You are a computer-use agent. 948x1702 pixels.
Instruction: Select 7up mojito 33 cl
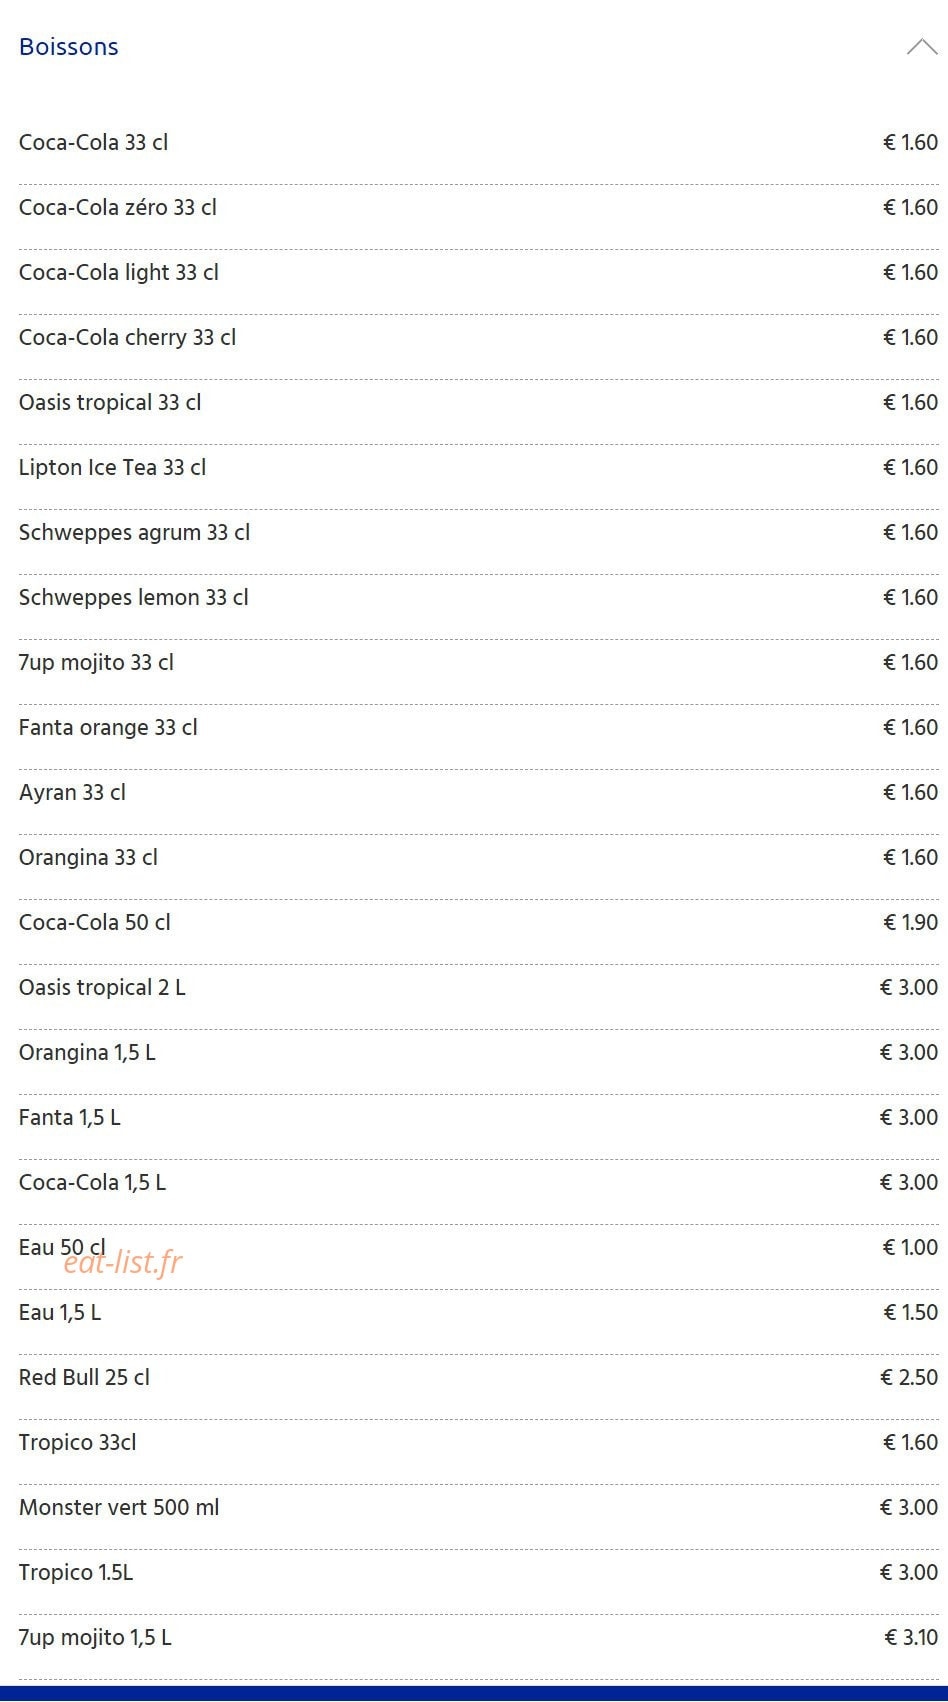(x=478, y=663)
